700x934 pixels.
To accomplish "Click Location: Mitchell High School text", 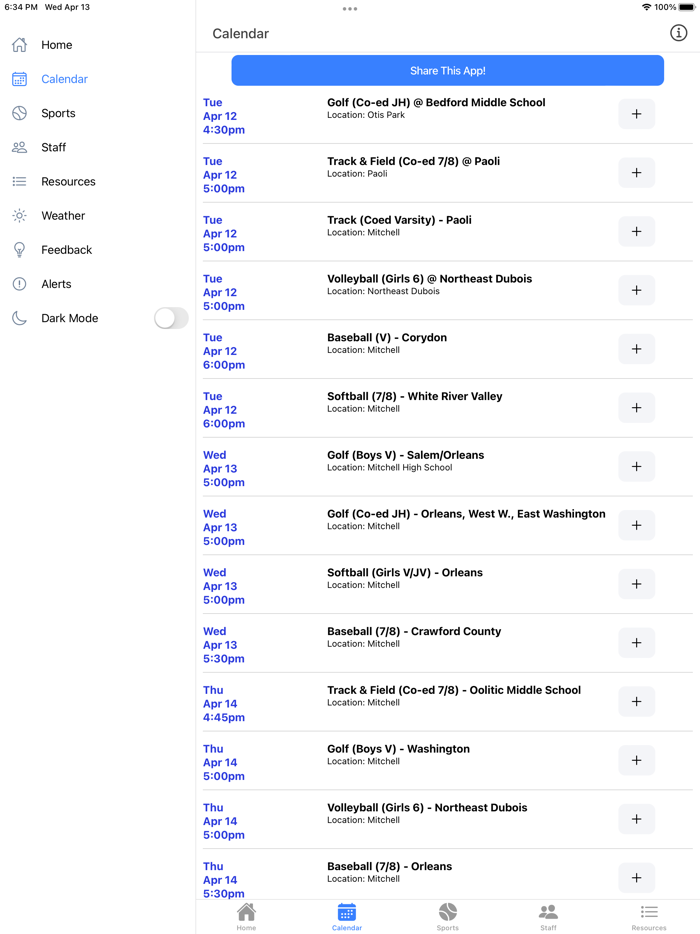I will 390,468.
